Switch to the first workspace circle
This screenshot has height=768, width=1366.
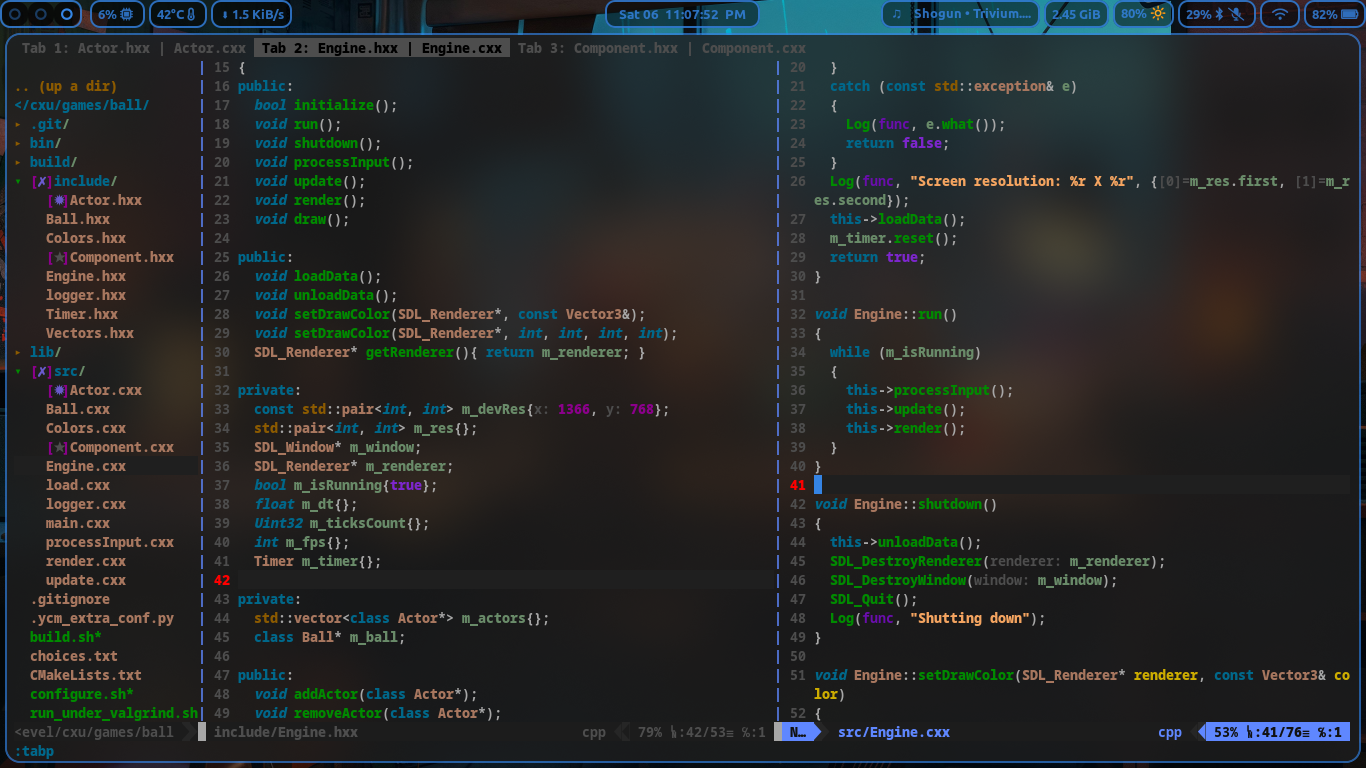point(16,14)
